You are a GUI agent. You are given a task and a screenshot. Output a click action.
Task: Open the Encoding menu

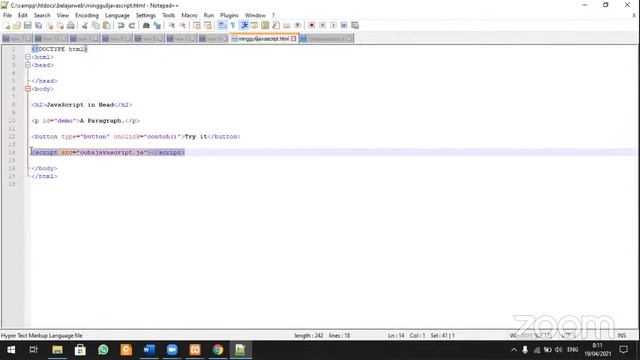coord(87,15)
